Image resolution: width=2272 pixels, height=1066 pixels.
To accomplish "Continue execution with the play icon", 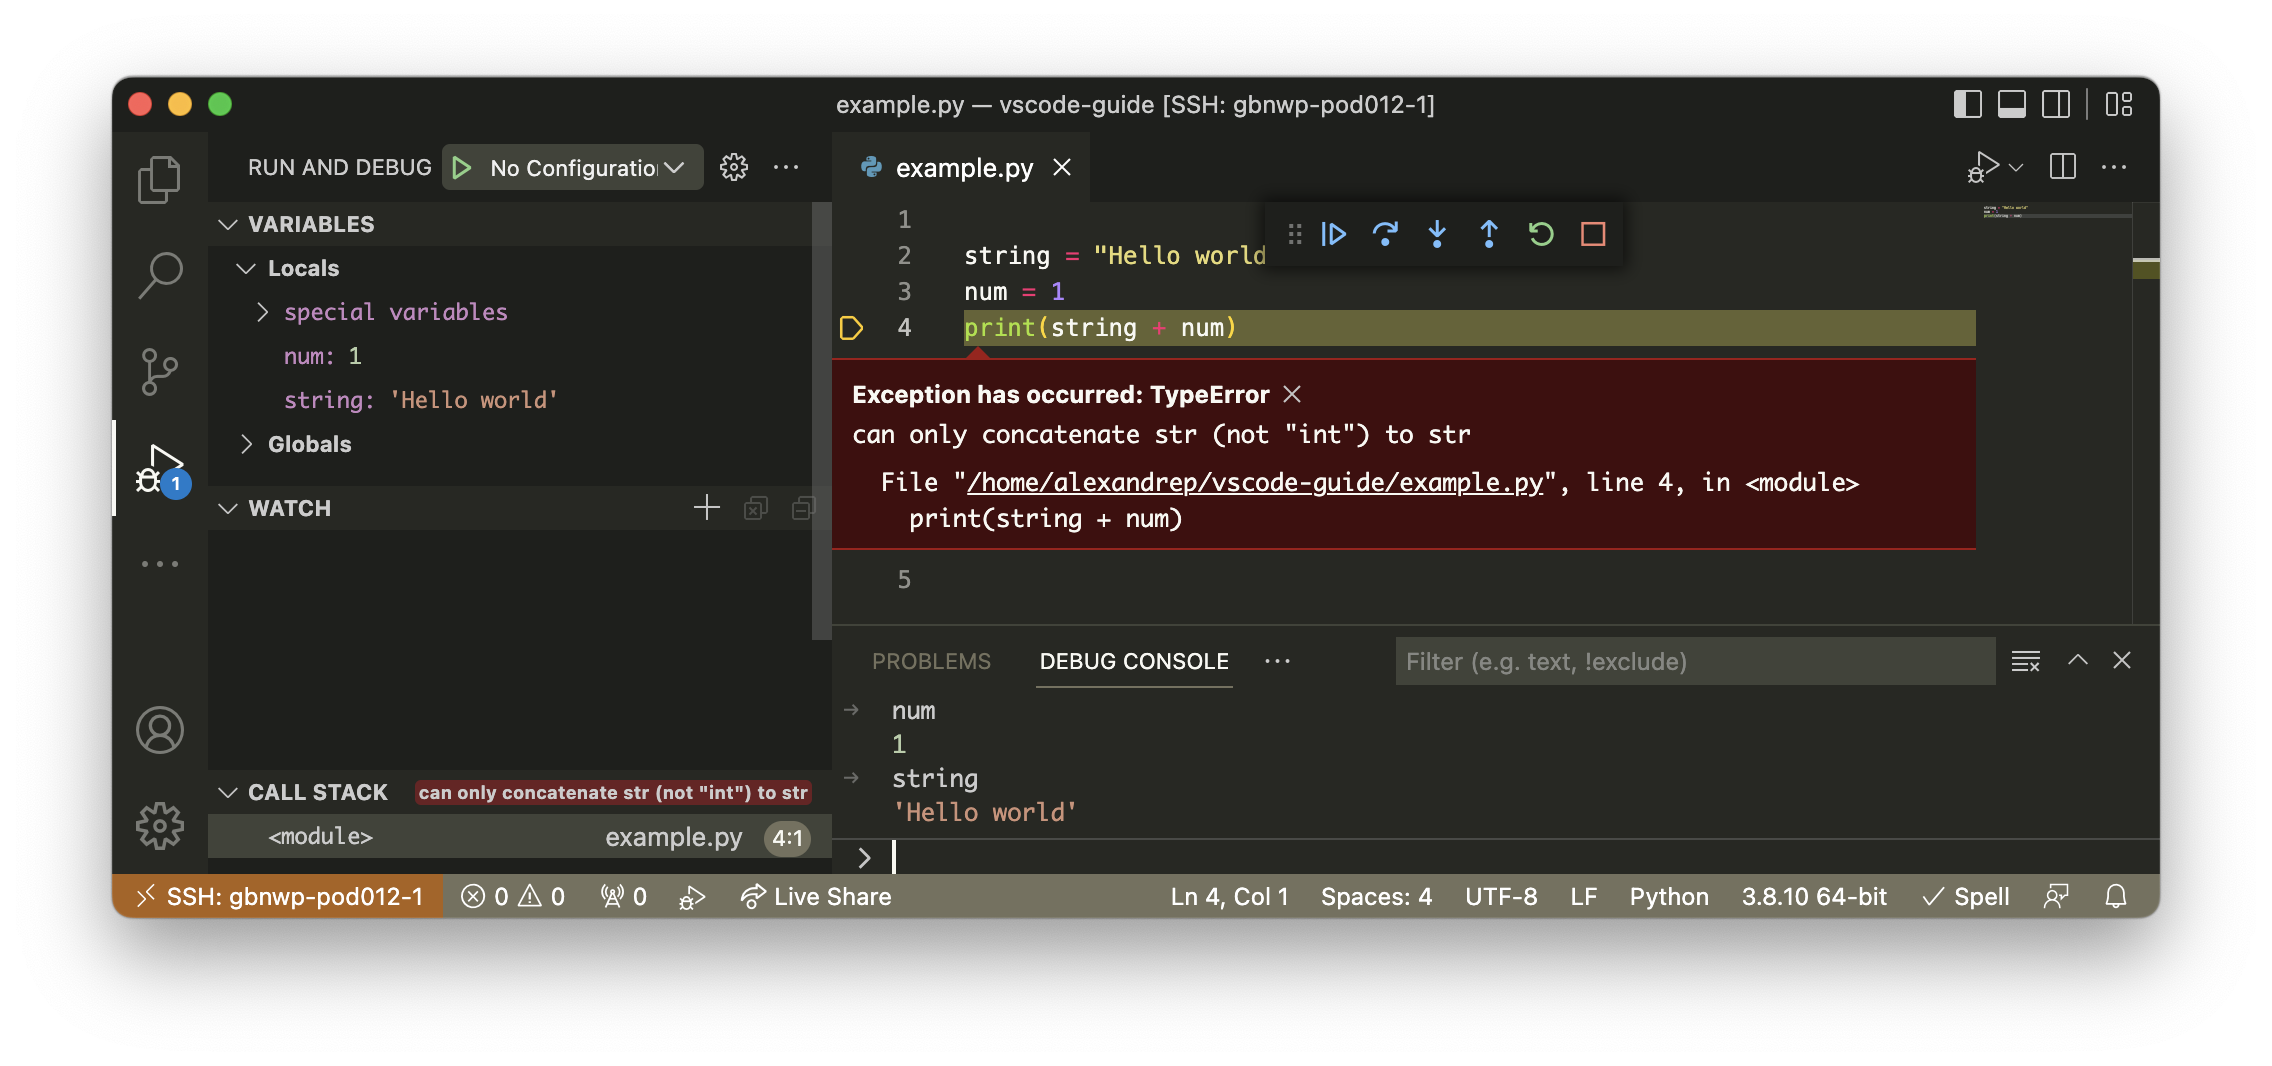I will point(1334,234).
